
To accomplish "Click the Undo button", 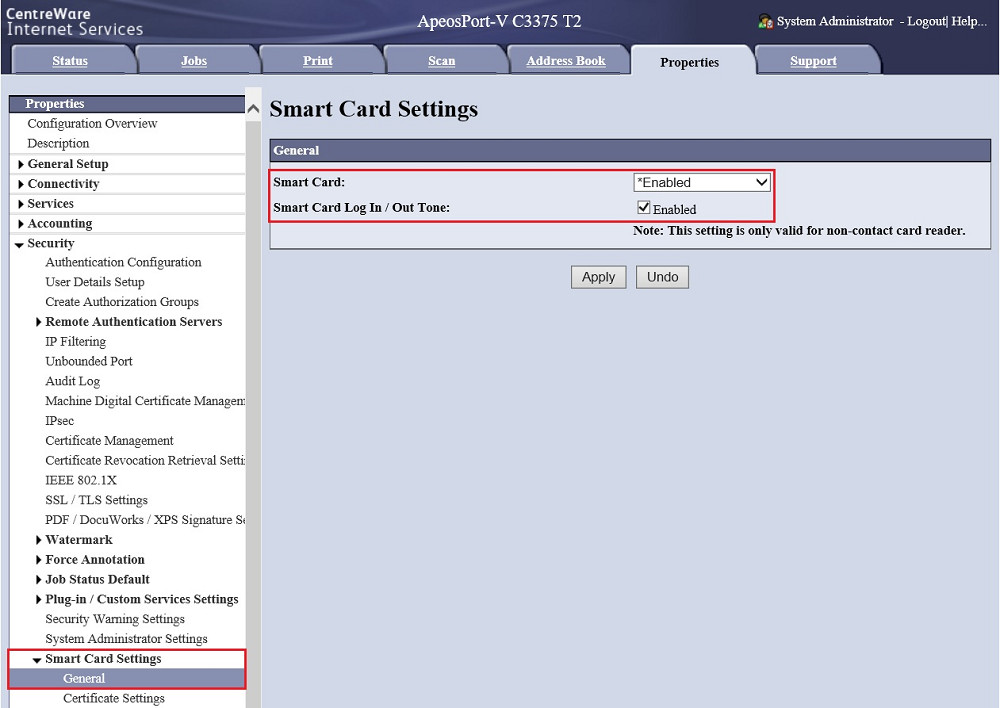I will [x=662, y=277].
